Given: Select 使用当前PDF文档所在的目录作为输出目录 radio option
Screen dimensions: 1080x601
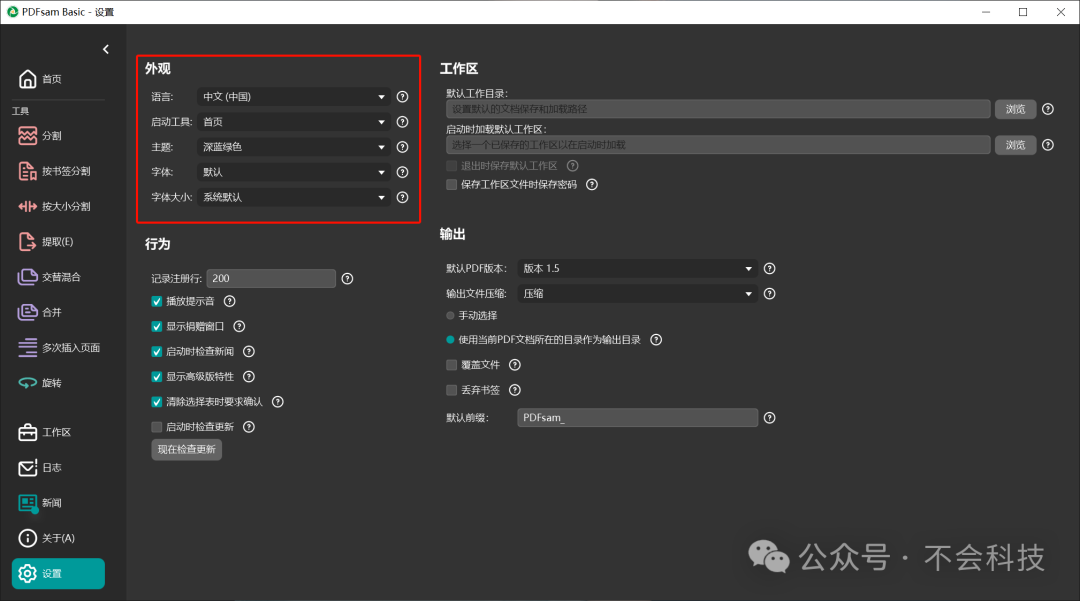Looking at the screenshot, I should click(450, 339).
